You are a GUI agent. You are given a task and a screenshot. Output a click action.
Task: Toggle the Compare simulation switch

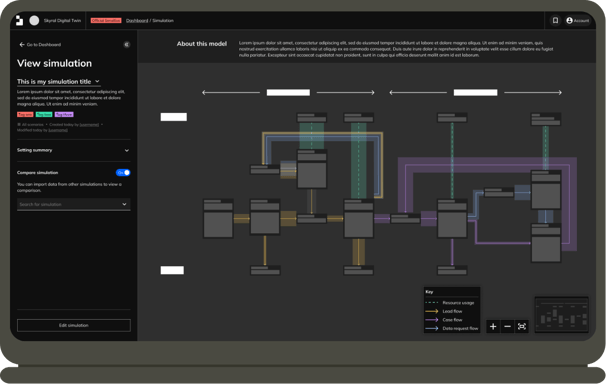coord(123,173)
